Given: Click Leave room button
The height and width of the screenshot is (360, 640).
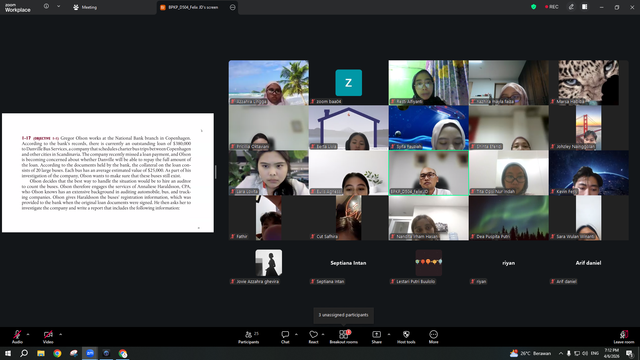Looking at the screenshot, I should pos(624,337).
